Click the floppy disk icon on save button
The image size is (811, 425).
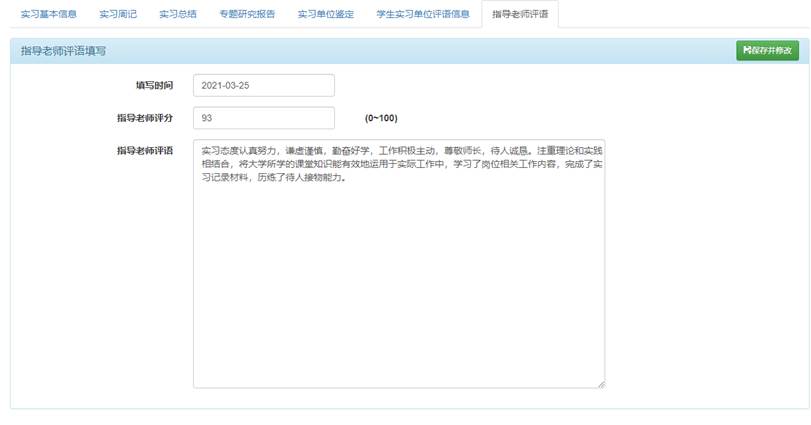click(746, 50)
